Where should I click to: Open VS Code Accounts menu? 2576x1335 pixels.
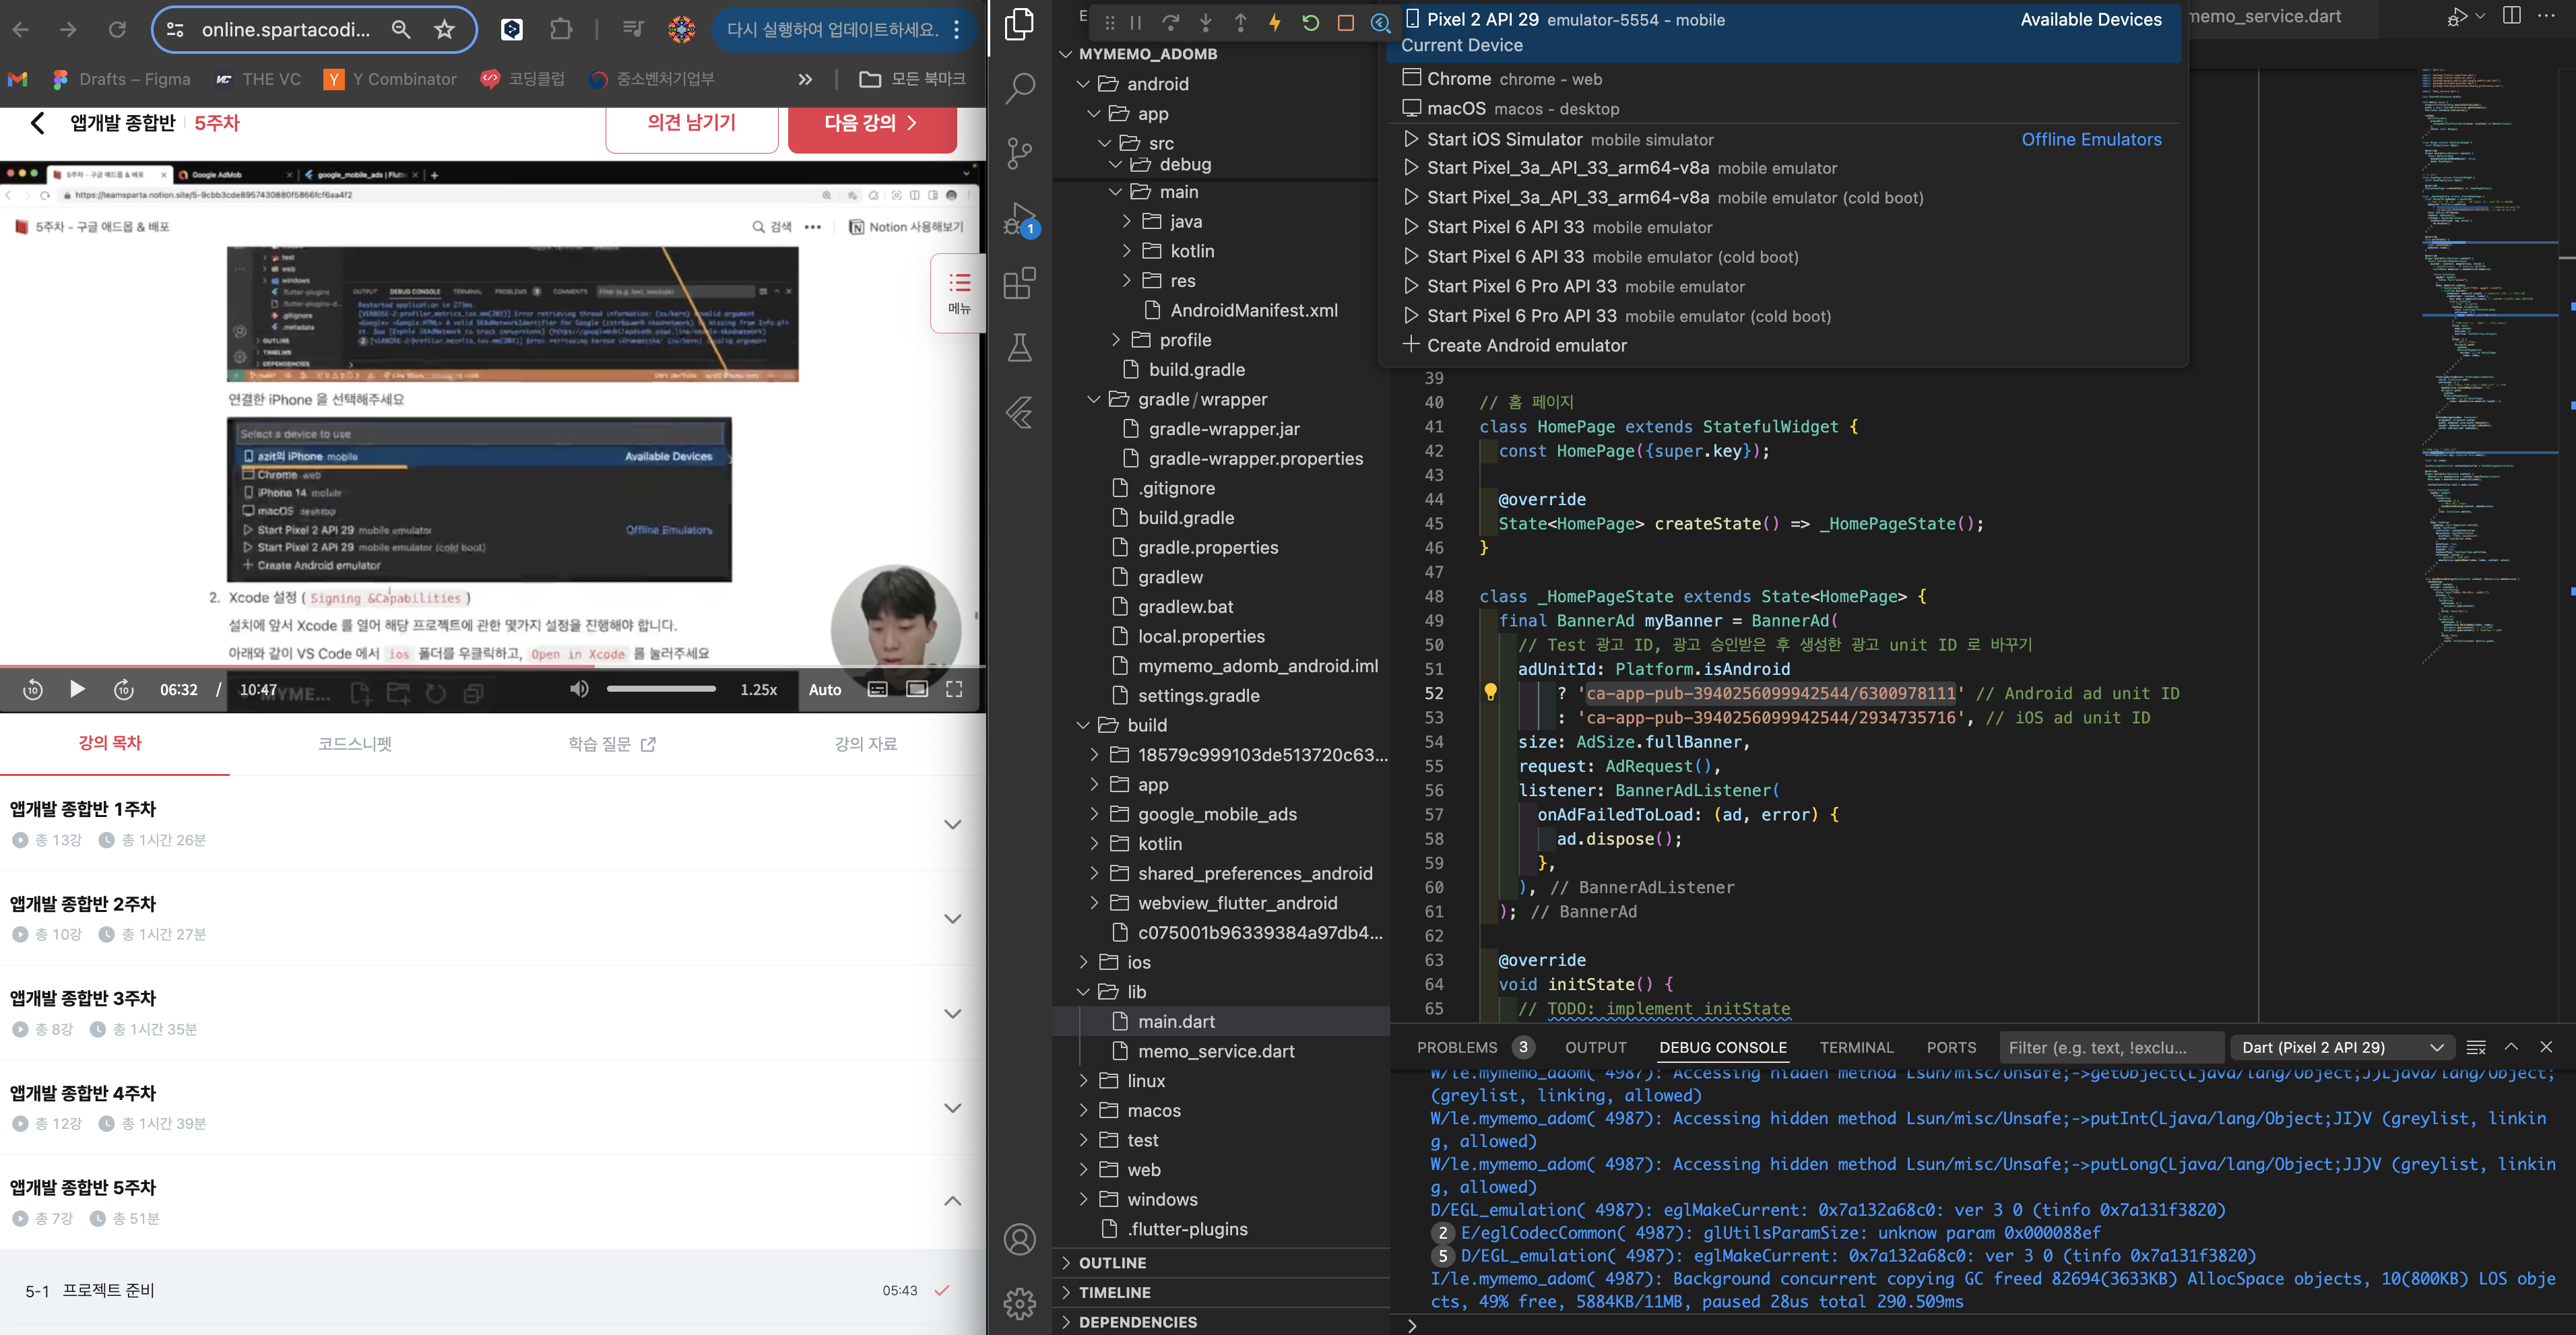(x=1019, y=1240)
